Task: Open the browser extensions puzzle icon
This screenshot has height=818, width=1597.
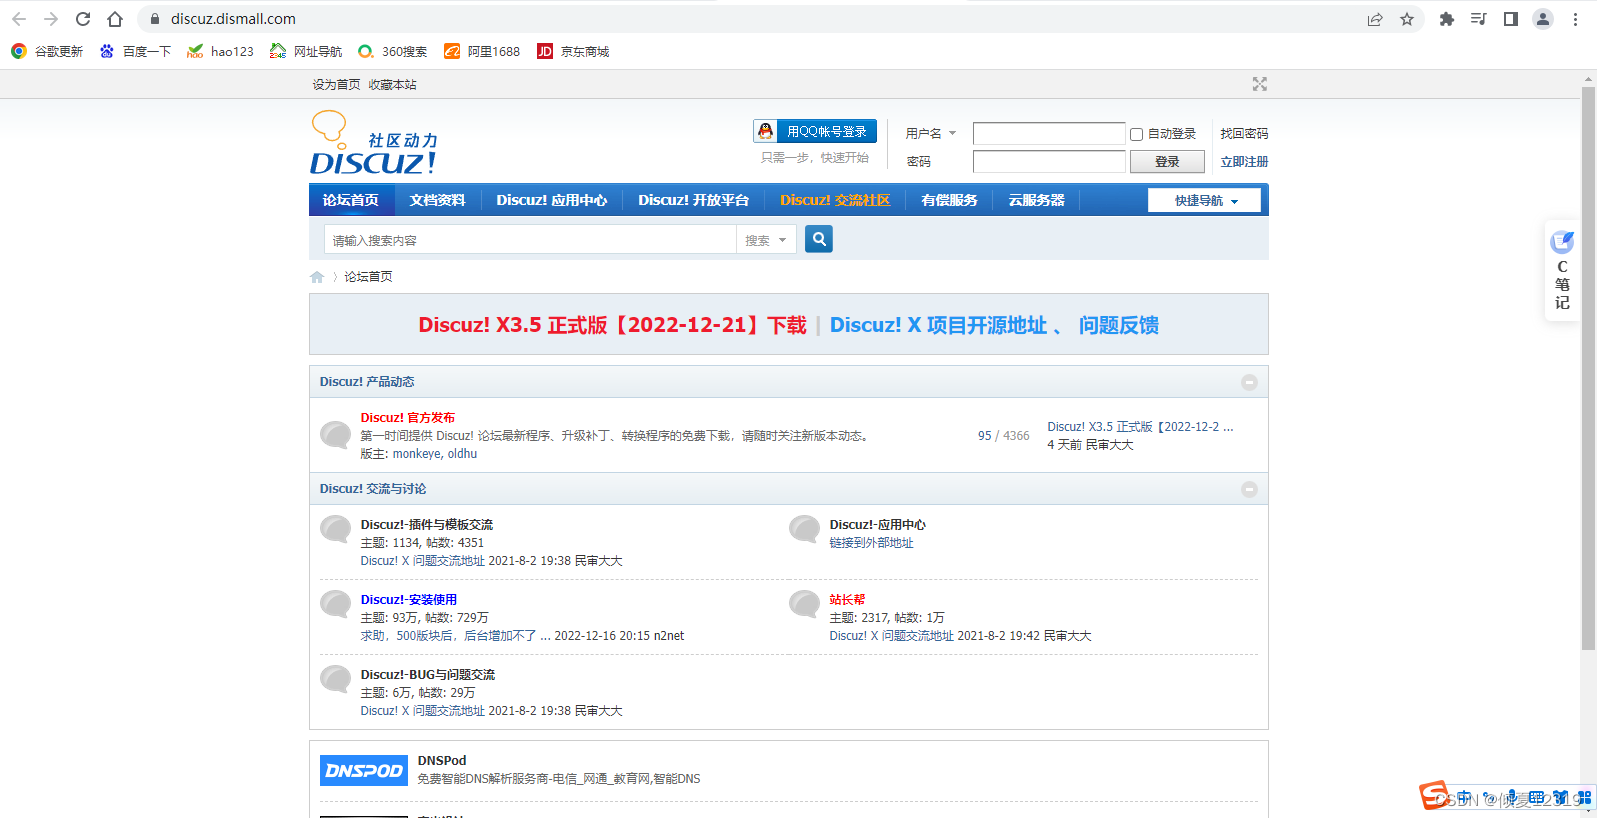Action: [1446, 19]
